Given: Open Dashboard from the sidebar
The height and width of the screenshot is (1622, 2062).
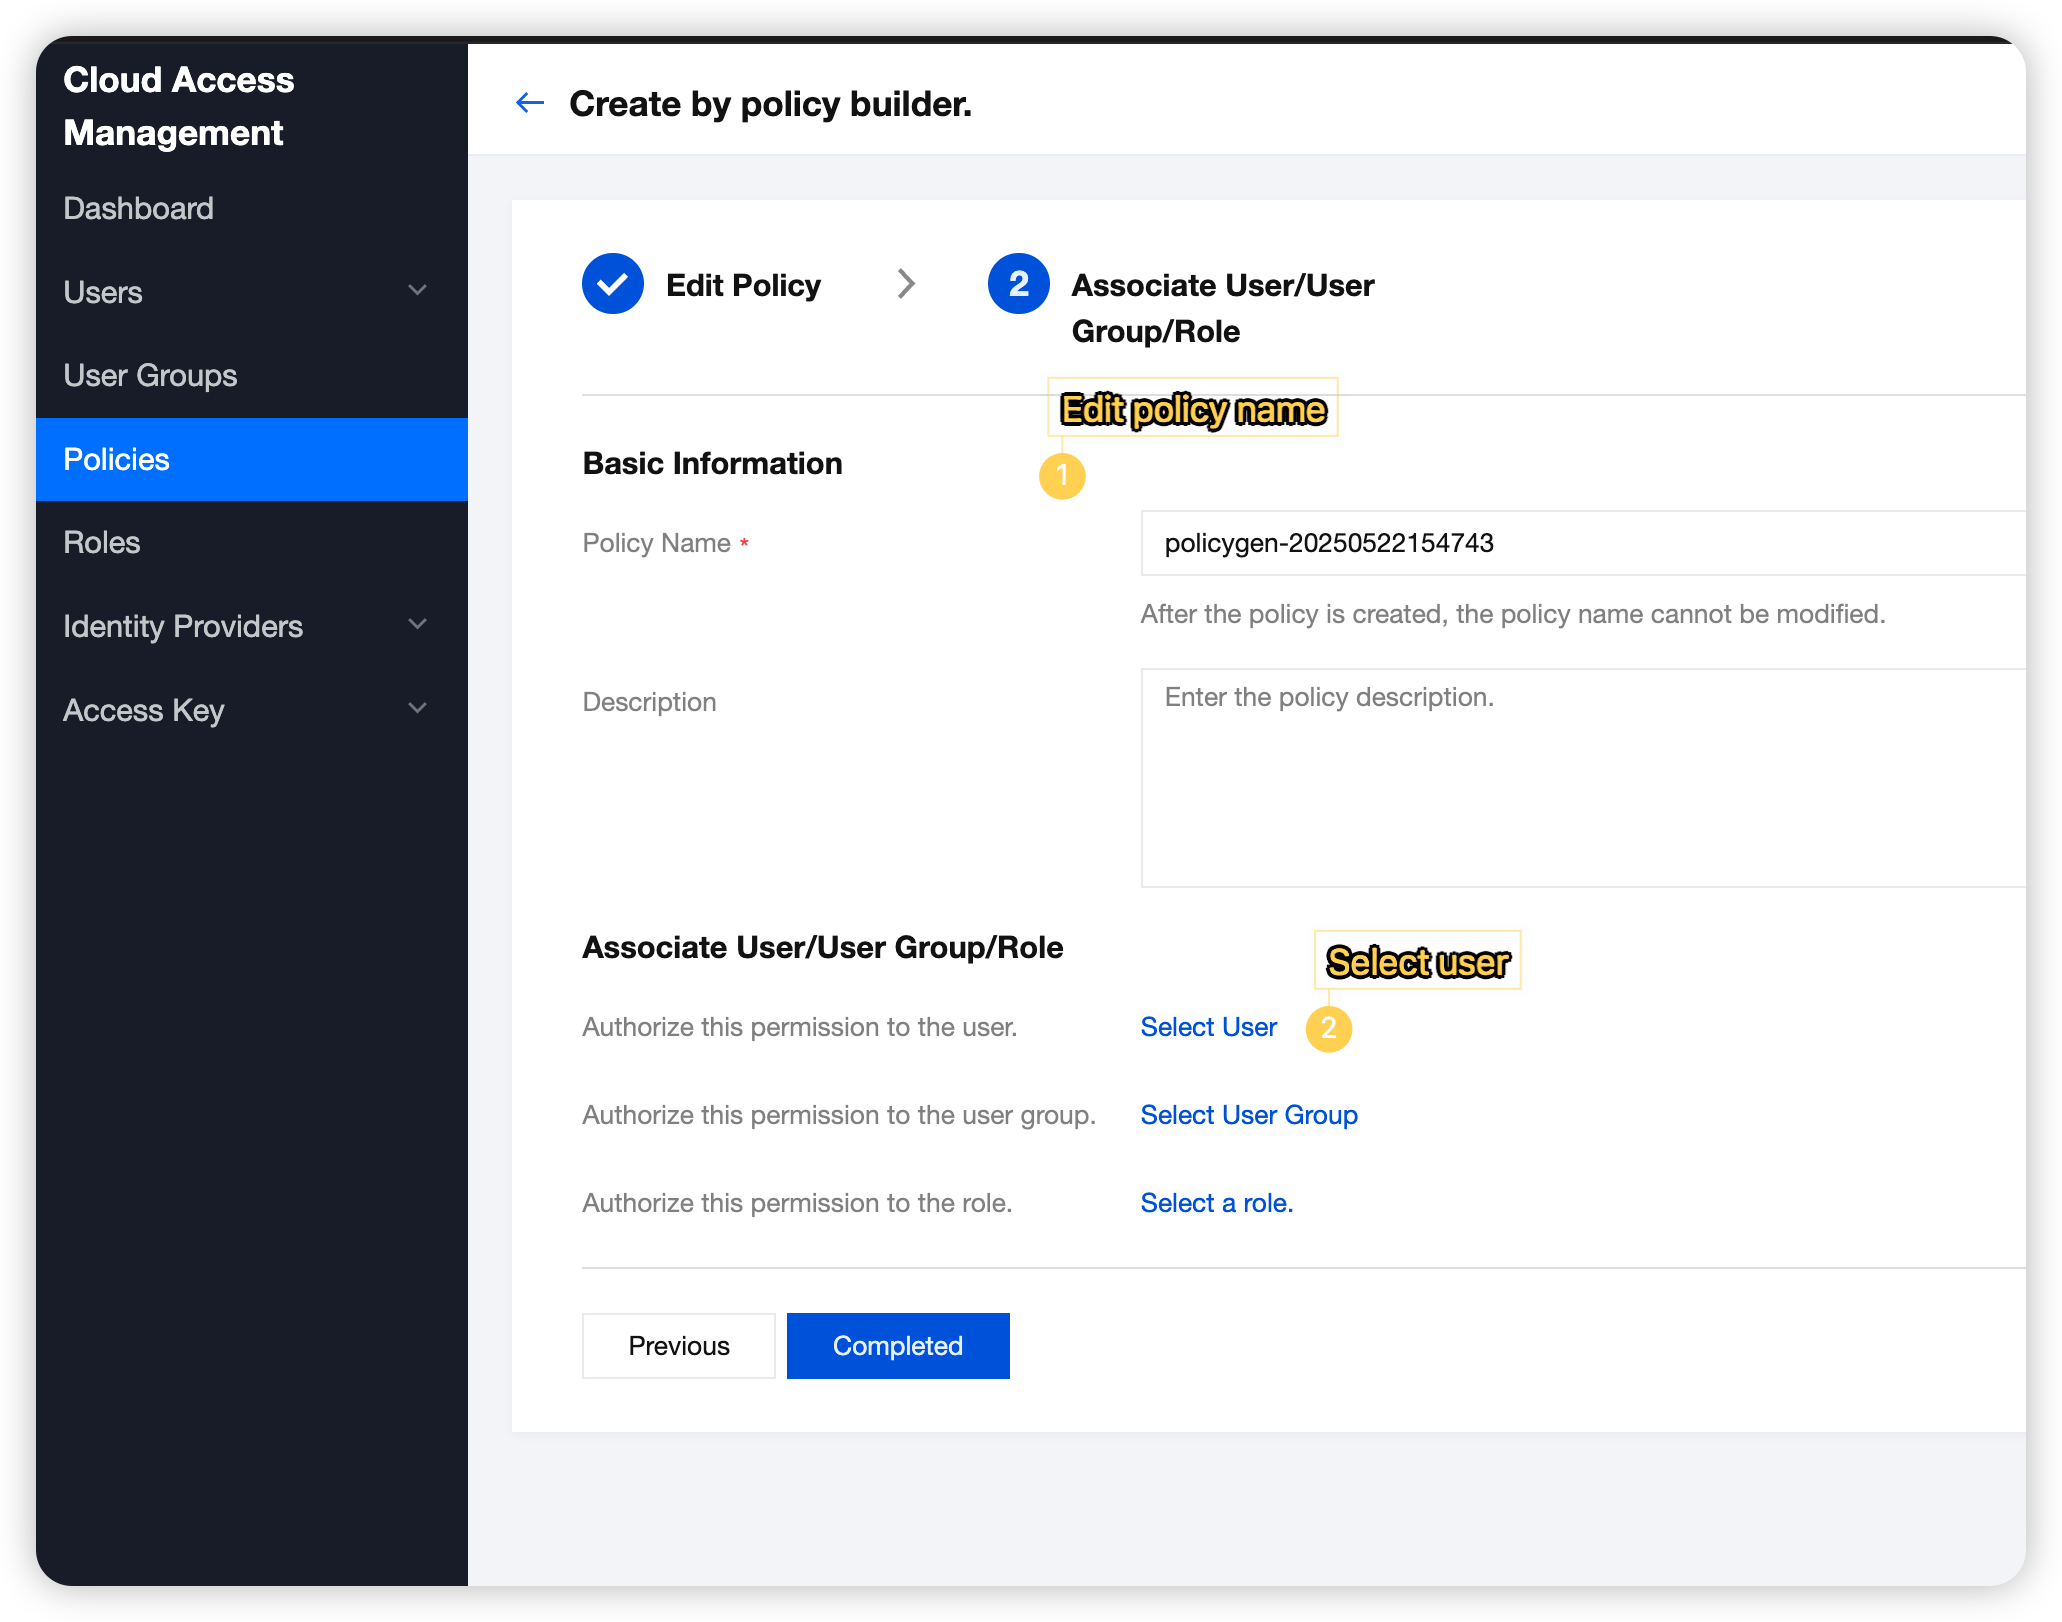Looking at the screenshot, I should pyautogui.click(x=138, y=208).
